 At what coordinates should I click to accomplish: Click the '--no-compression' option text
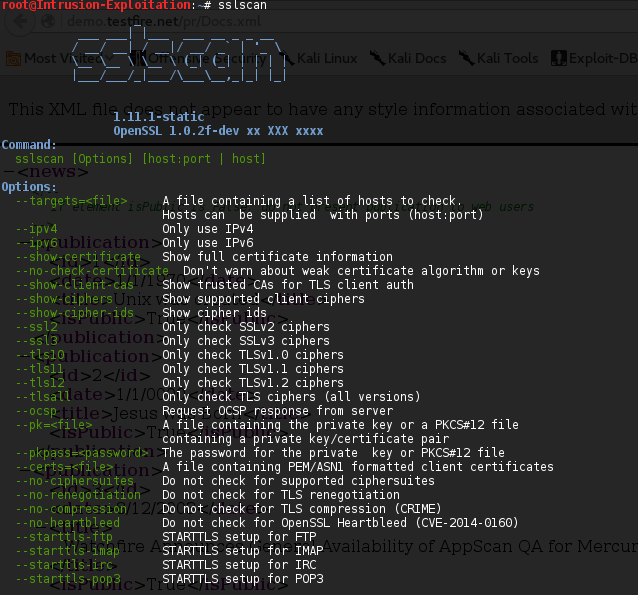coord(71,509)
